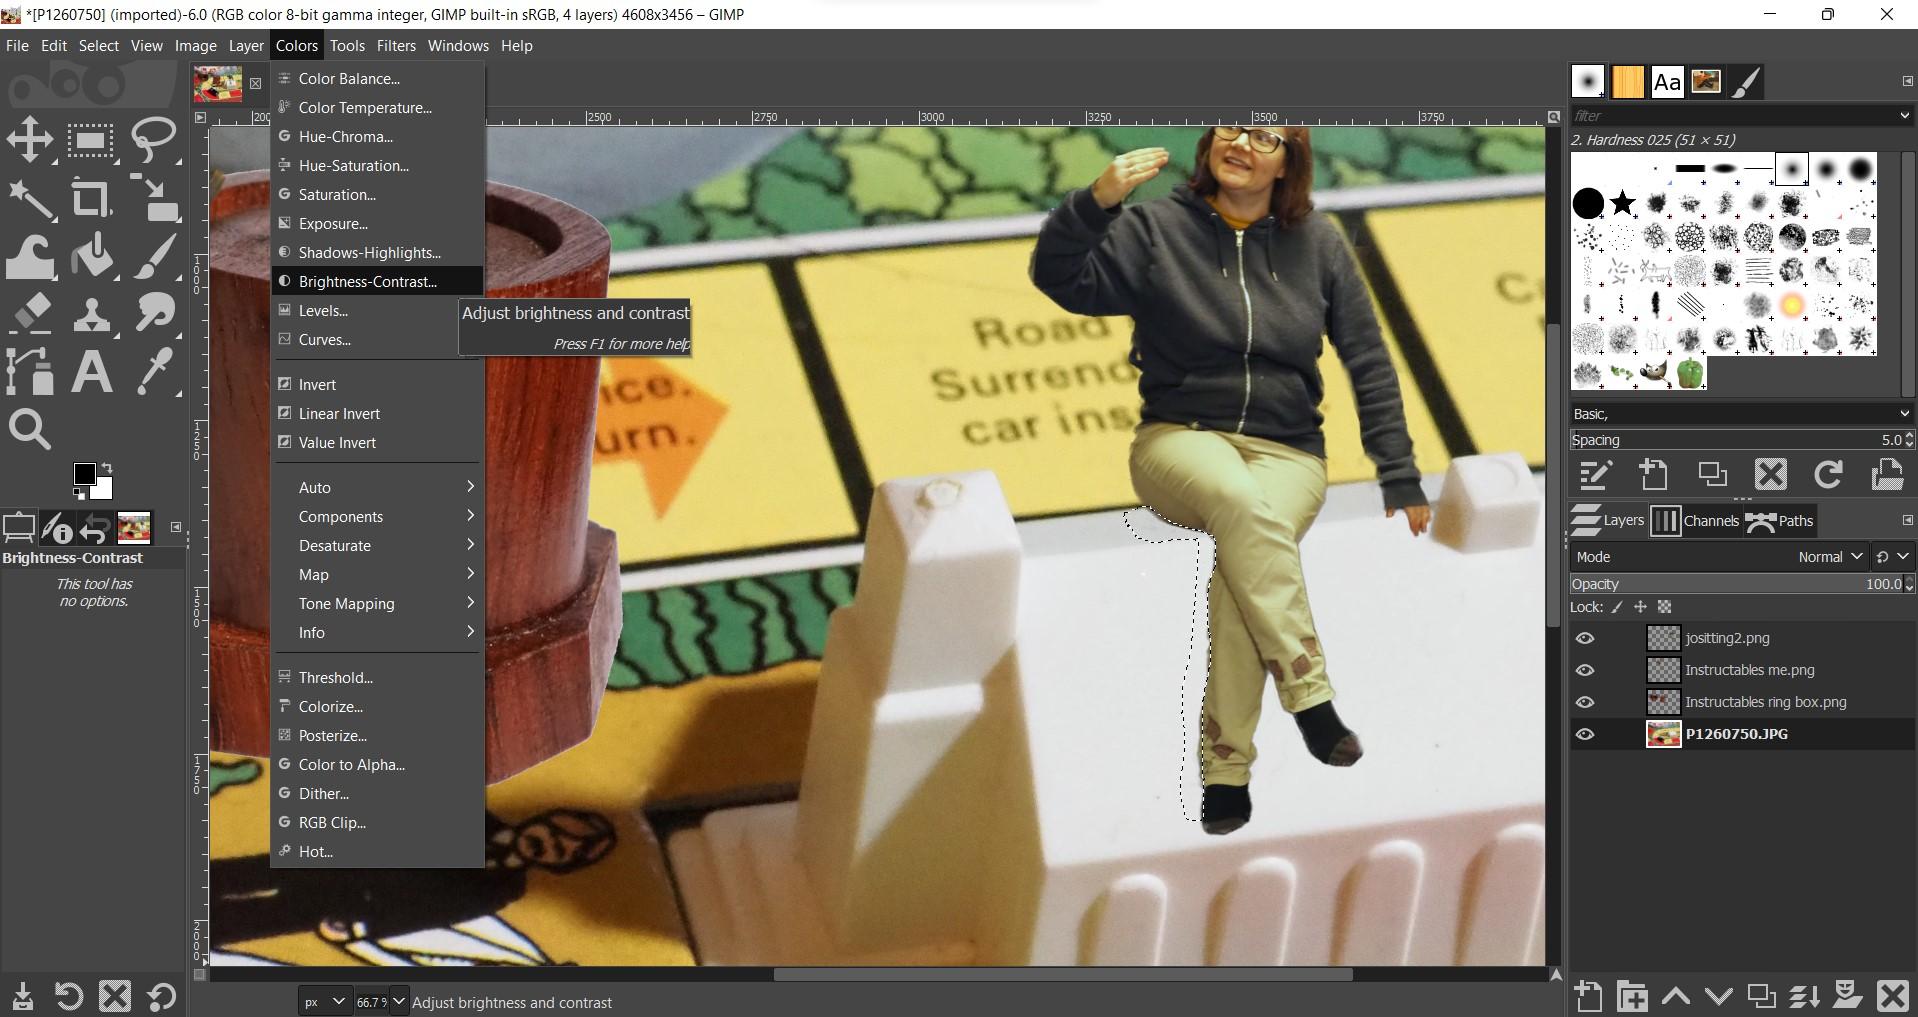Click the background color swatch

(x=104, y=490)
